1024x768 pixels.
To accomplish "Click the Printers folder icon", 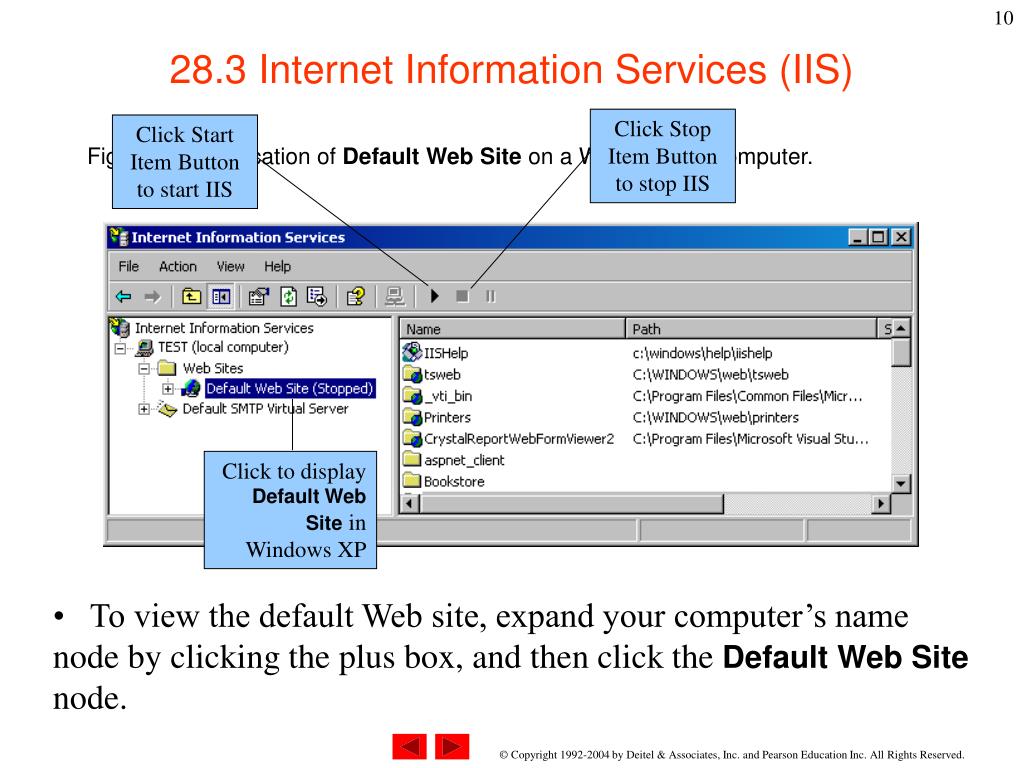I will coord(412,417).
